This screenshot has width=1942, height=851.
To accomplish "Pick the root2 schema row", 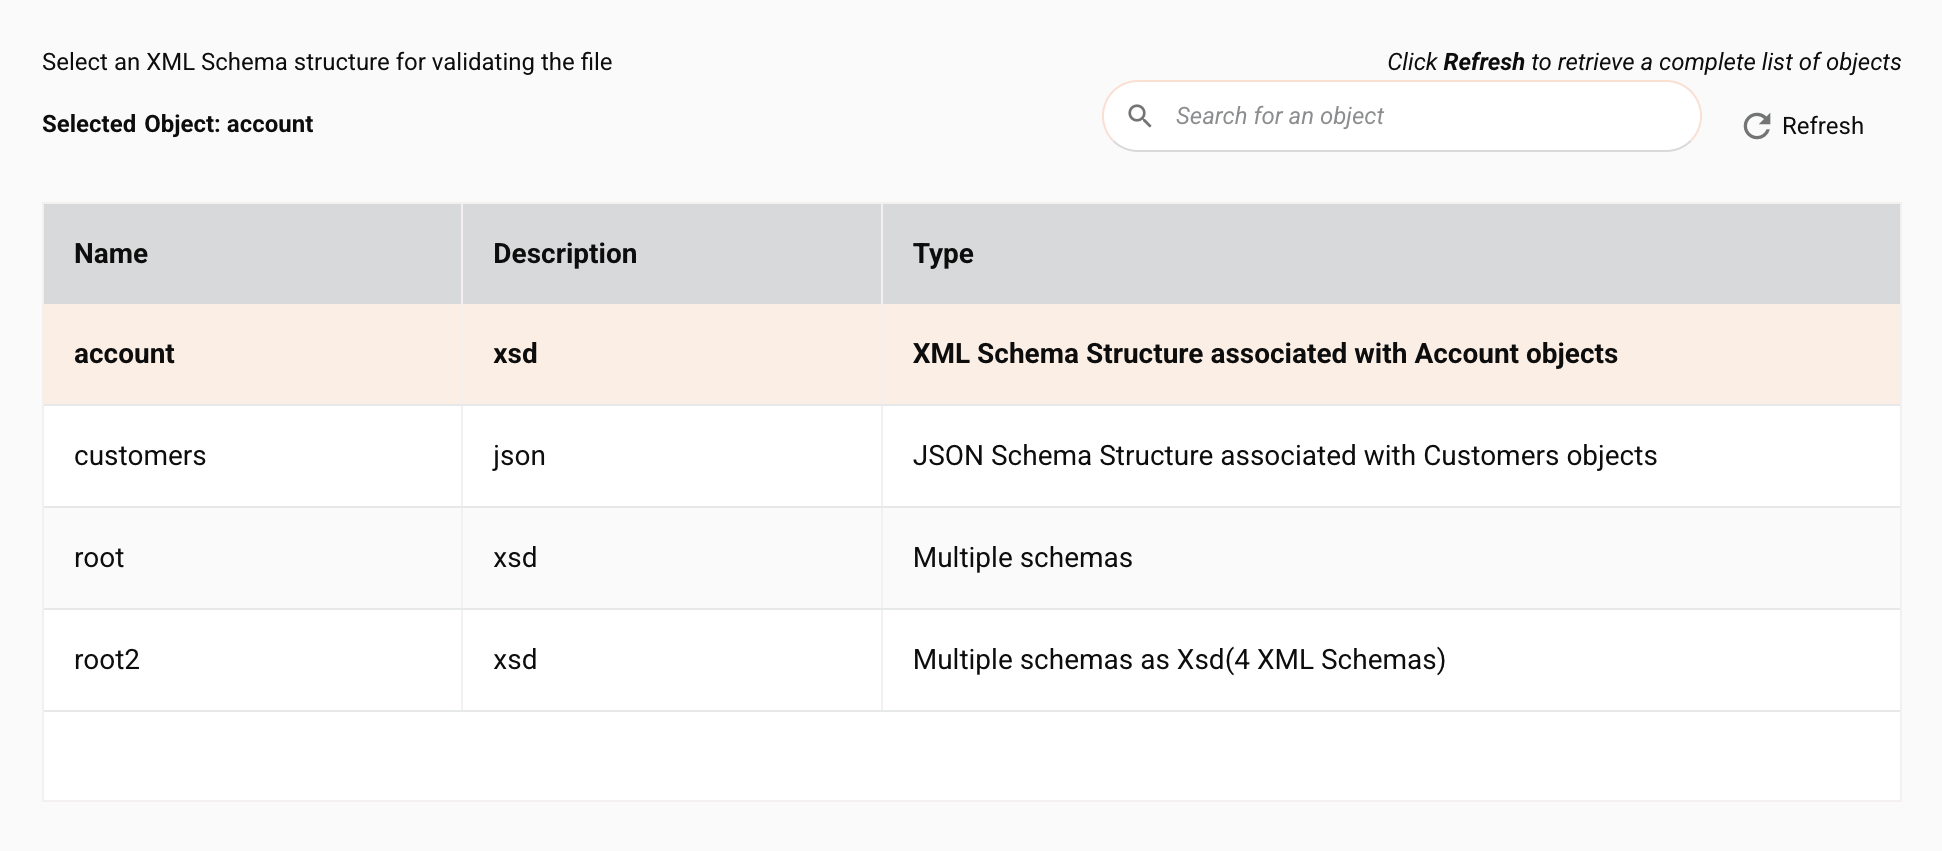I will pos(107,660).
